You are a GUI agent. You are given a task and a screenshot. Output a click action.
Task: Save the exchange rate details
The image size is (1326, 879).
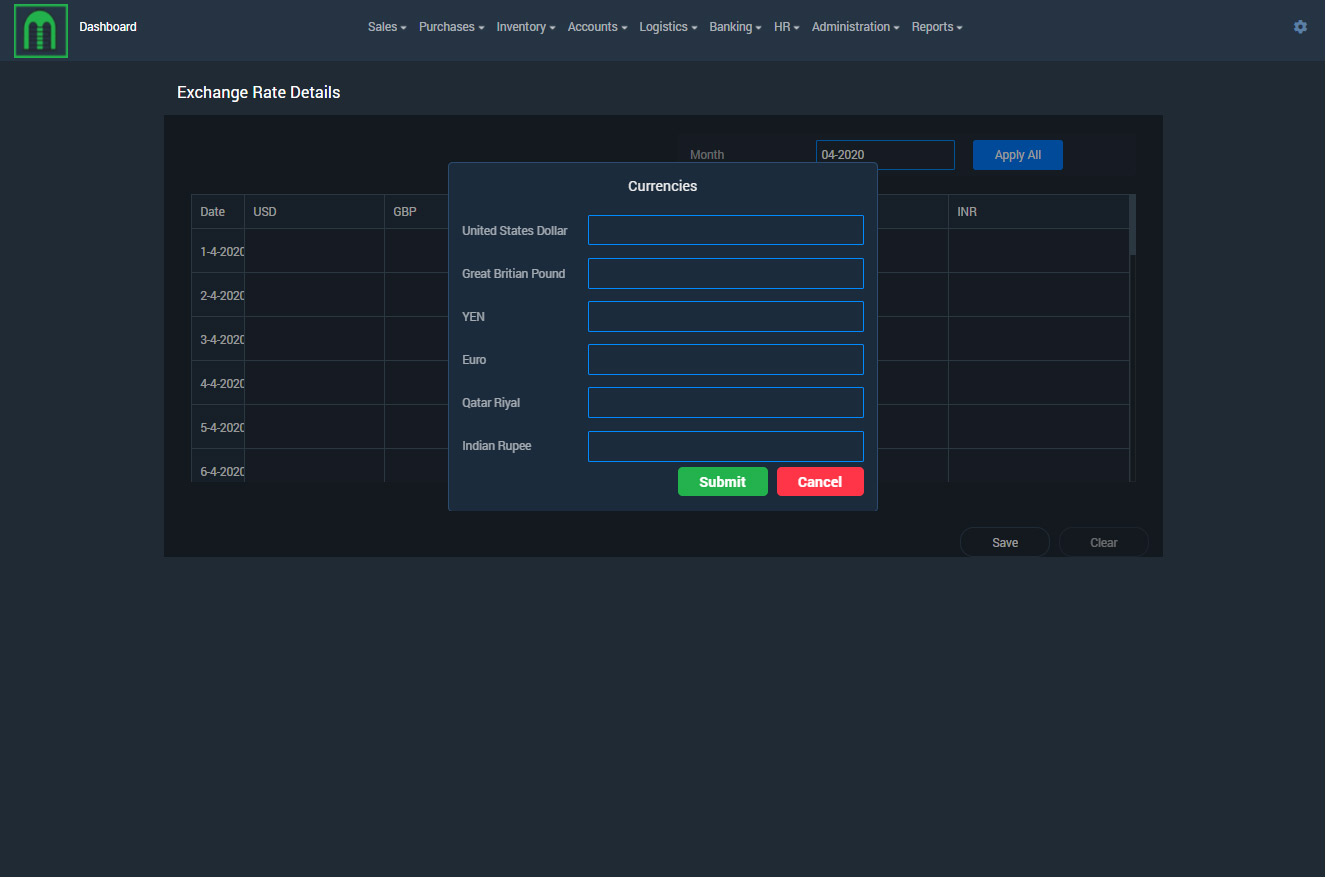pos(1005,542)
